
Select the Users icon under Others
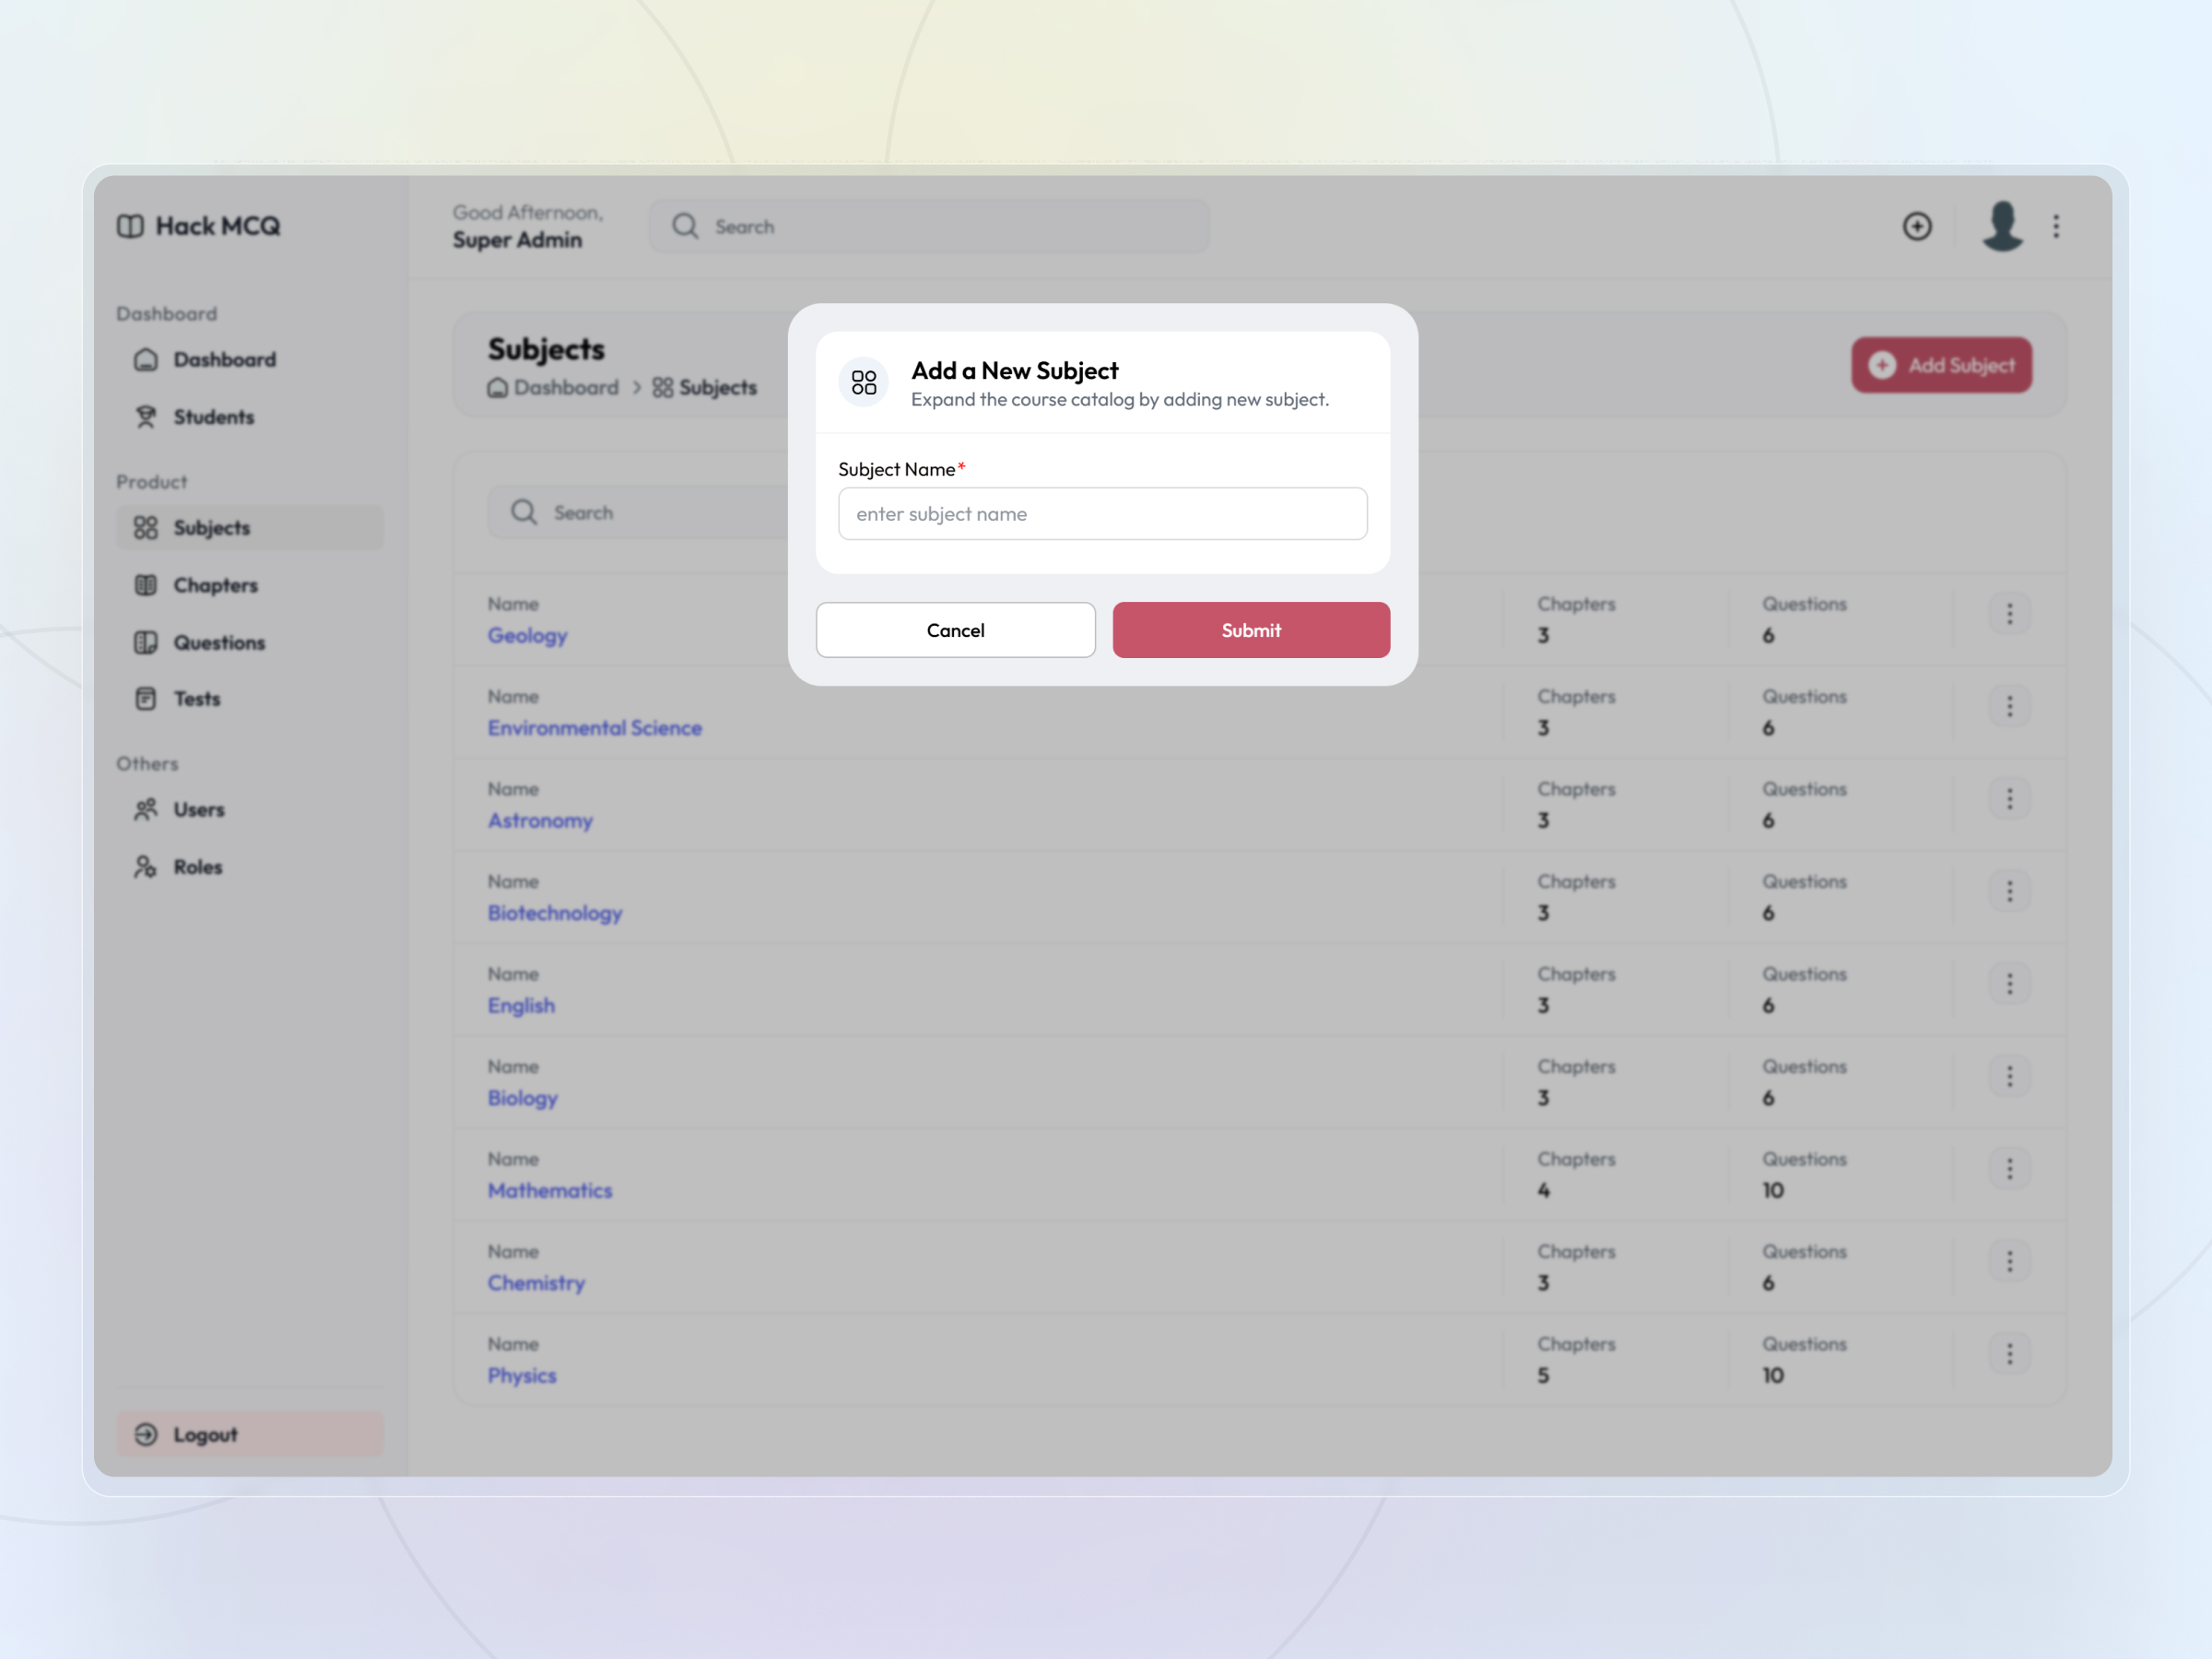pyautogui.click(x=146, y=810)
